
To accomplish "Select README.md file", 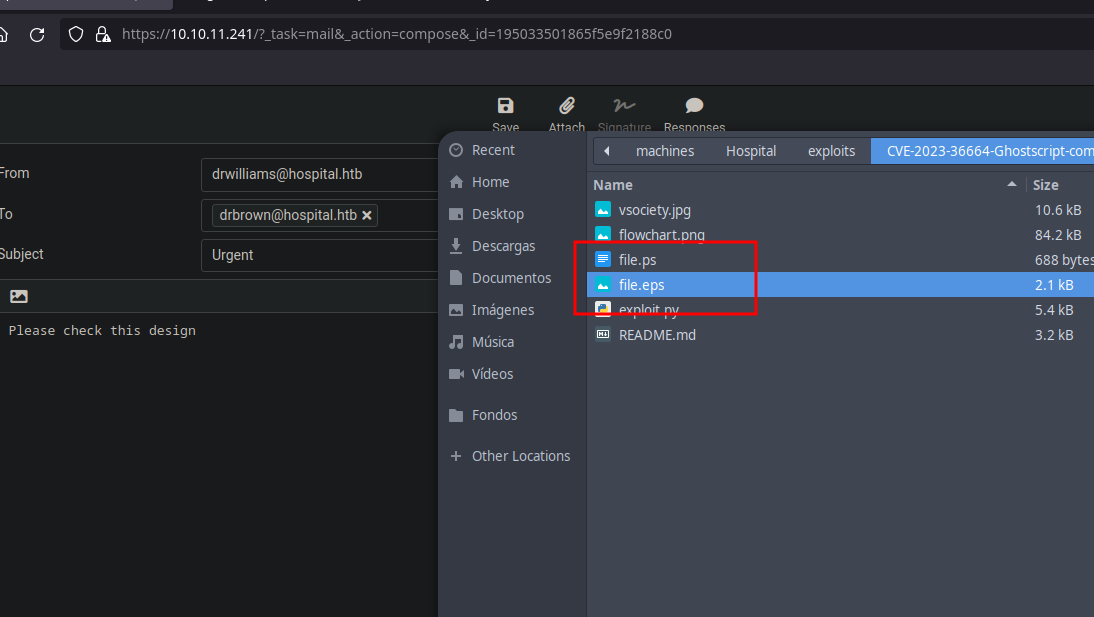I will point(657,335).
